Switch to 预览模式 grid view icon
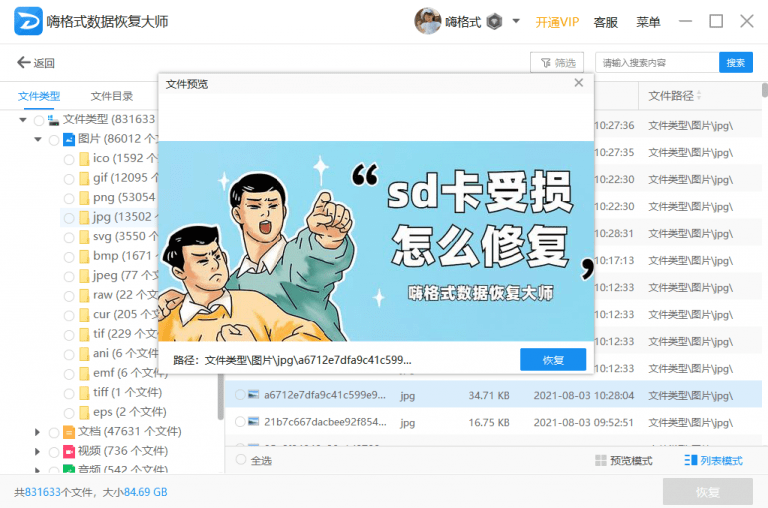This screenshot has width=768, height=508. coord(600,460)
